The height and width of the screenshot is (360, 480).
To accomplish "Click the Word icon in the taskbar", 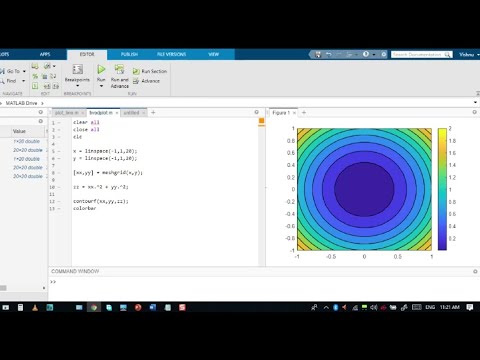I will coord(153,308).
